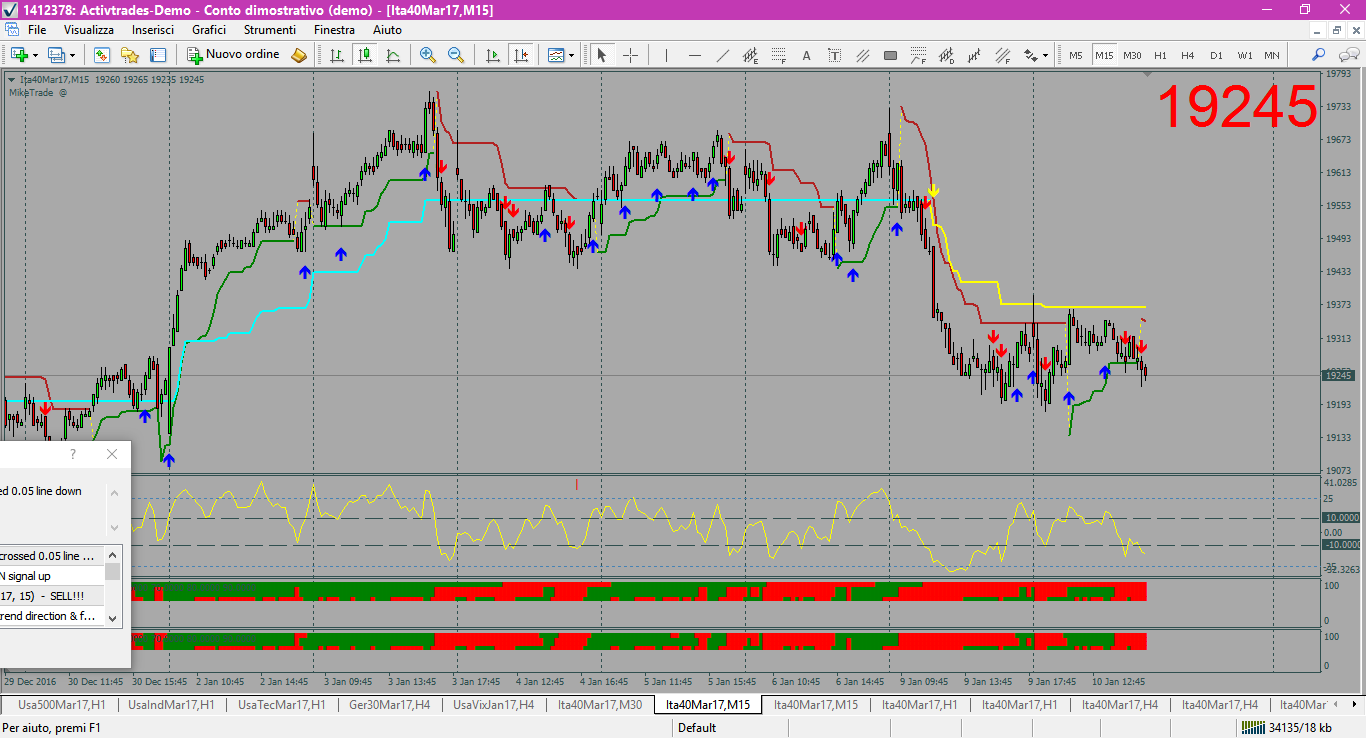Viewport: 1366px width, 738px height.
Task: Switch to H1 timeframe
Action: tap(1160, 55)
